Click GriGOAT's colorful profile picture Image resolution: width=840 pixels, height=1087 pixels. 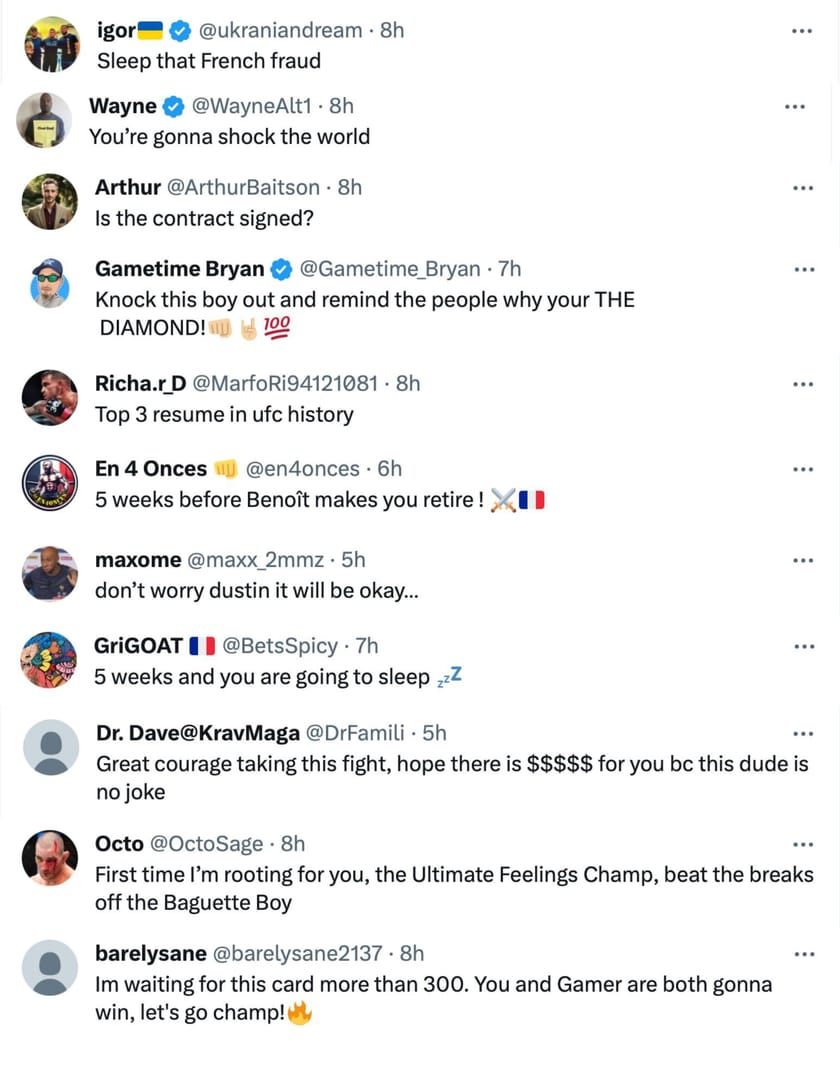click(x=49, y=659)
